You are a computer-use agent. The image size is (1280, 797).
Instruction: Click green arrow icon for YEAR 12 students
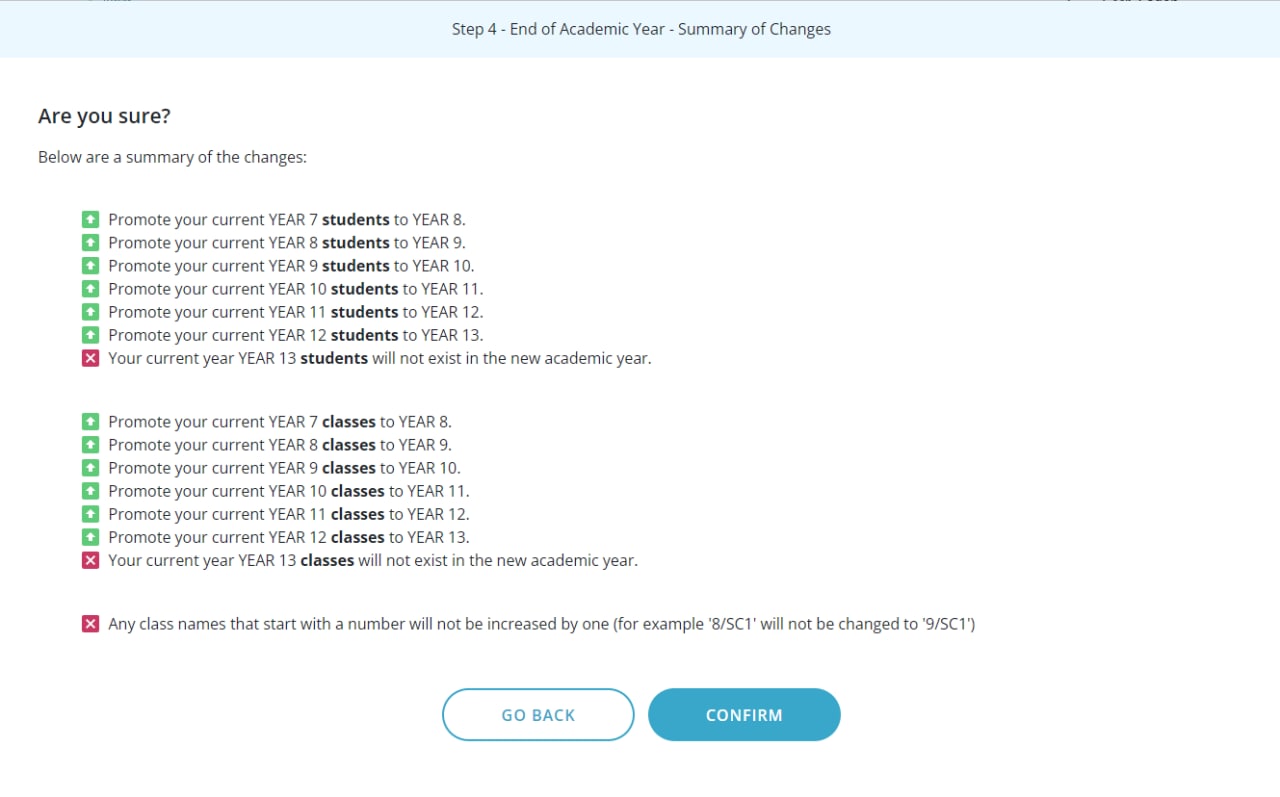[x=90, y=335]
